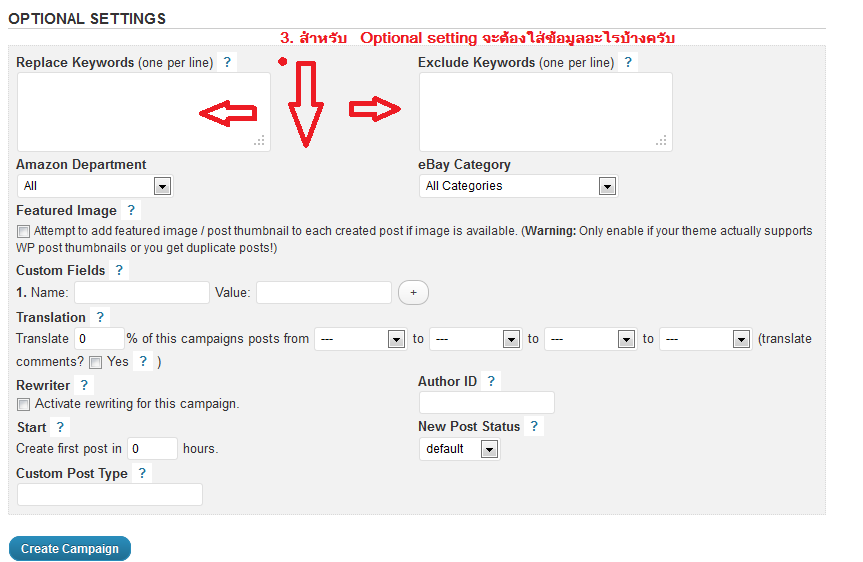
Task: Open the New Post Status default dropdown
Action: pos(459,449)
